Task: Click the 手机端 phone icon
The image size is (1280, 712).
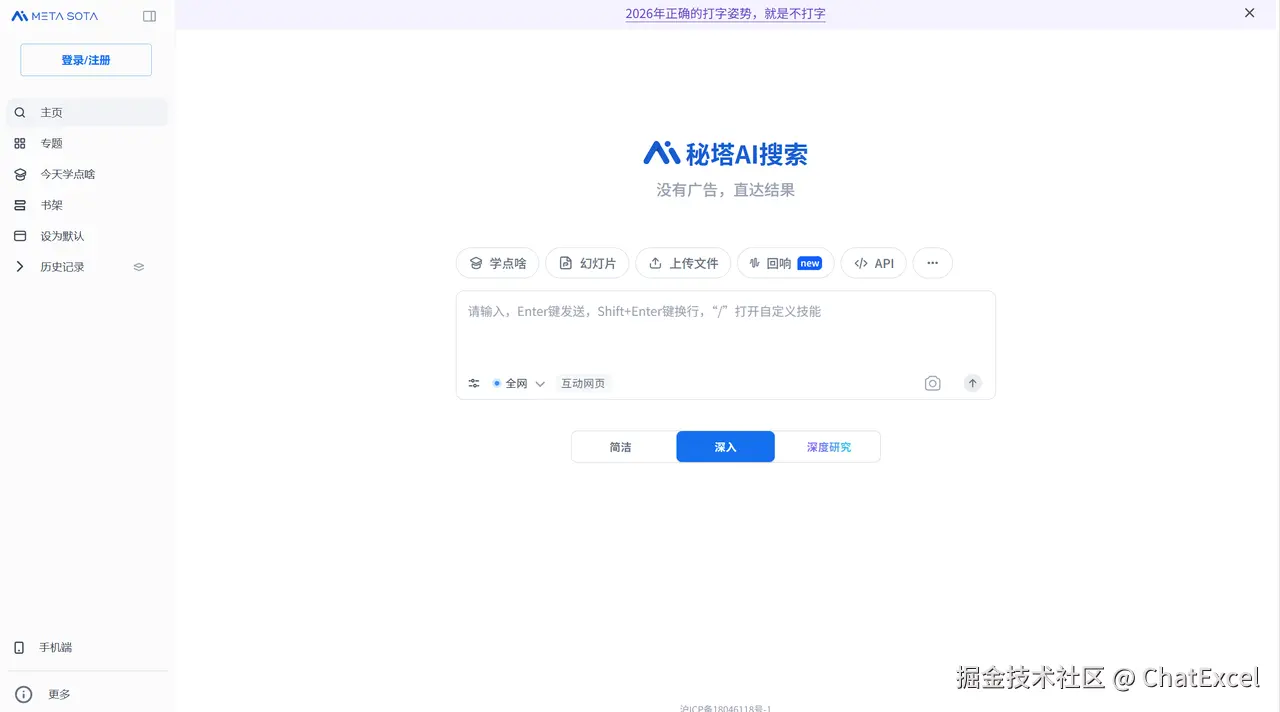Action: (19, 648)
